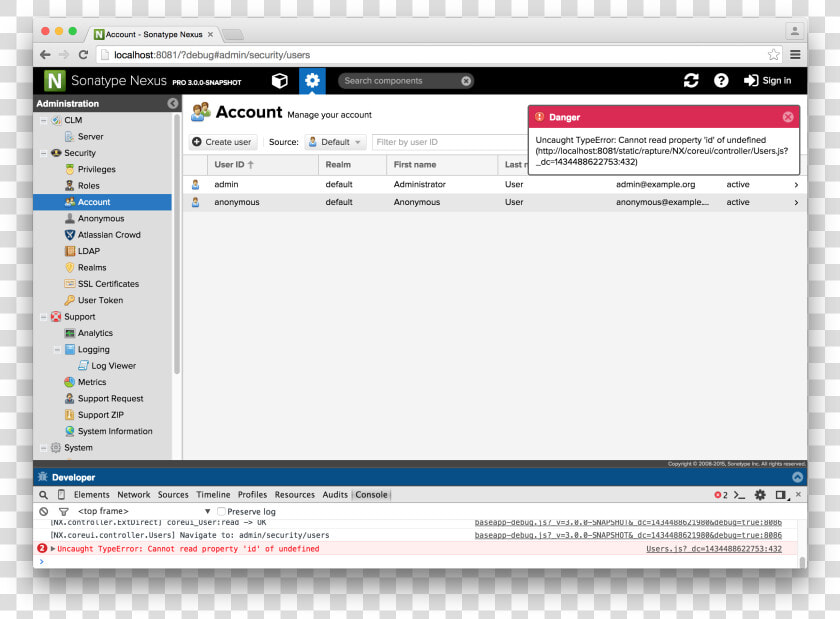Open the Realms page
The image size is (840, 619).
85,267
